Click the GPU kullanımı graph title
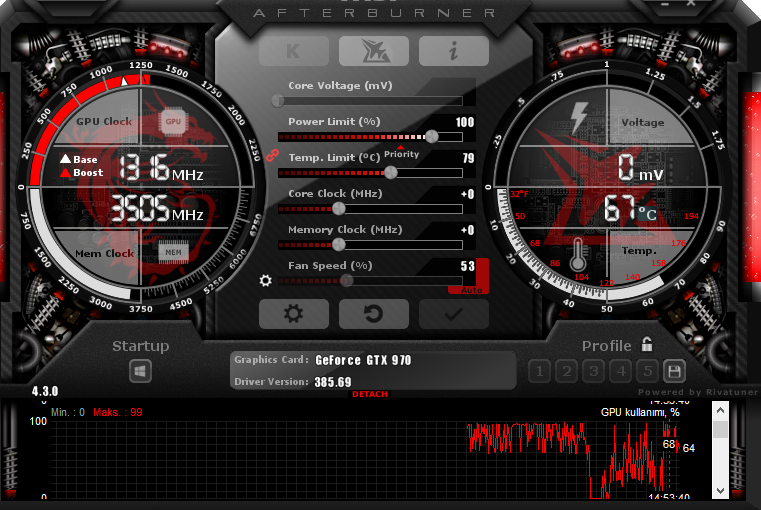Screen dimensions: 761x510 click(640, 412)
